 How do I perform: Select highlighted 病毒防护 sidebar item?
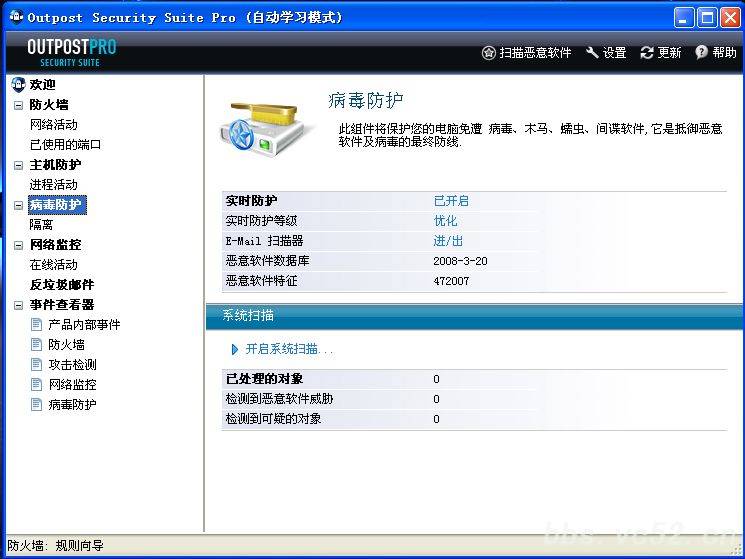tap(57, 205)
